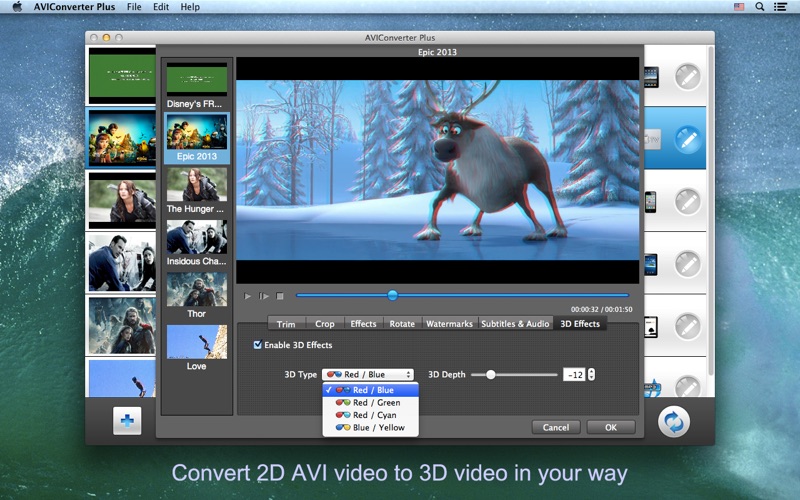This screenshot has height=500, width=800.
Task: Select the Epic 2013 clip in editor list
Action: 196,138
